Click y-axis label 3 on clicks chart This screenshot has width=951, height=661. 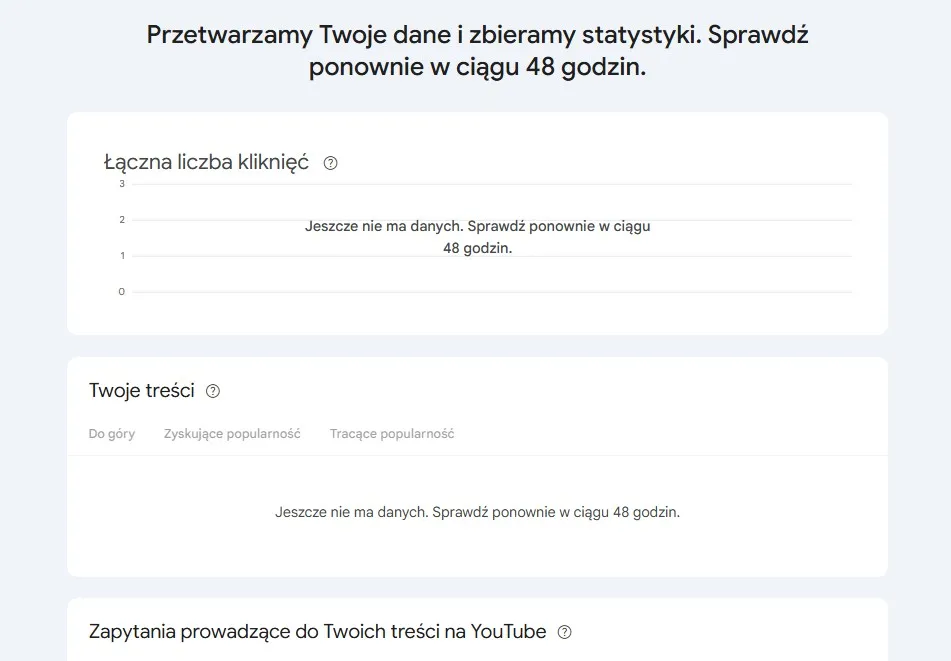(x=122, y=184)
